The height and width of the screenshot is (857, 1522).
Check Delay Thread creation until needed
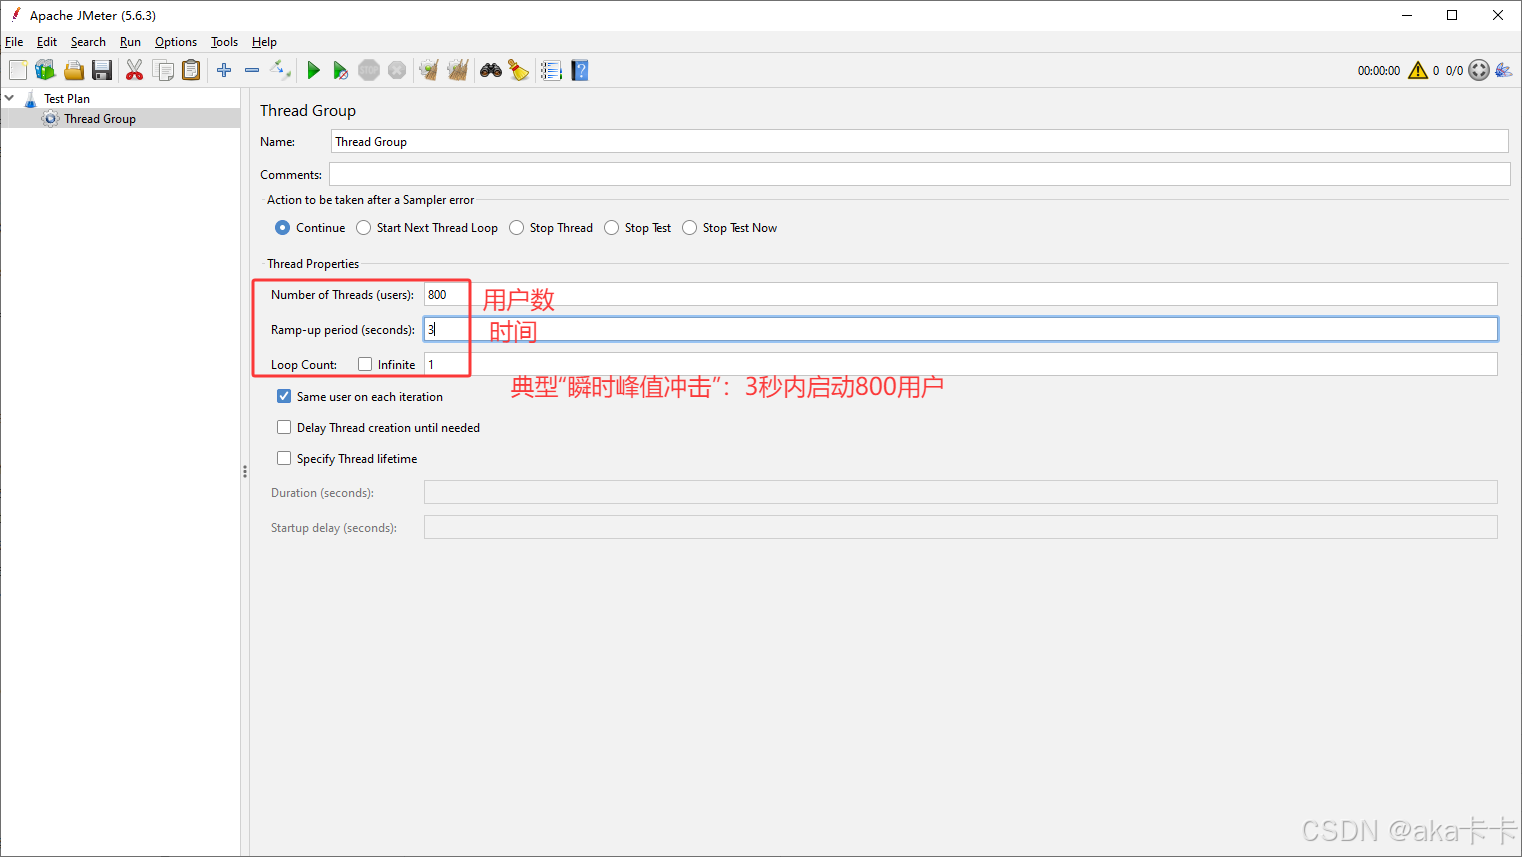284,427
